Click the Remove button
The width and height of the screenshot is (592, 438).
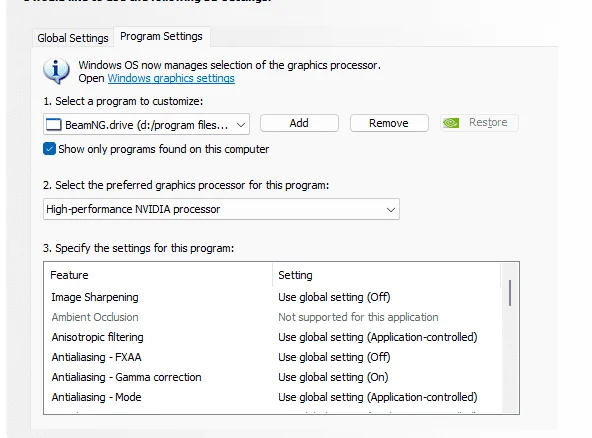389,123
